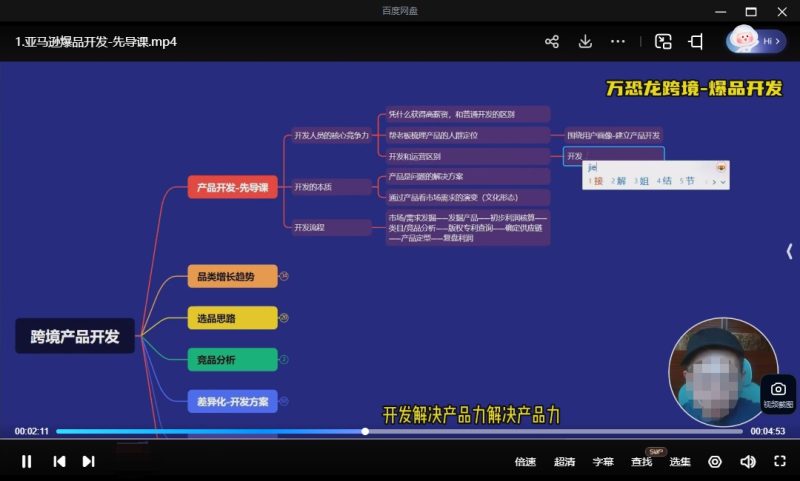The image size is (800, 481).
Task: Open the 字幕 subtitle settings
Action: coord(603,462)
